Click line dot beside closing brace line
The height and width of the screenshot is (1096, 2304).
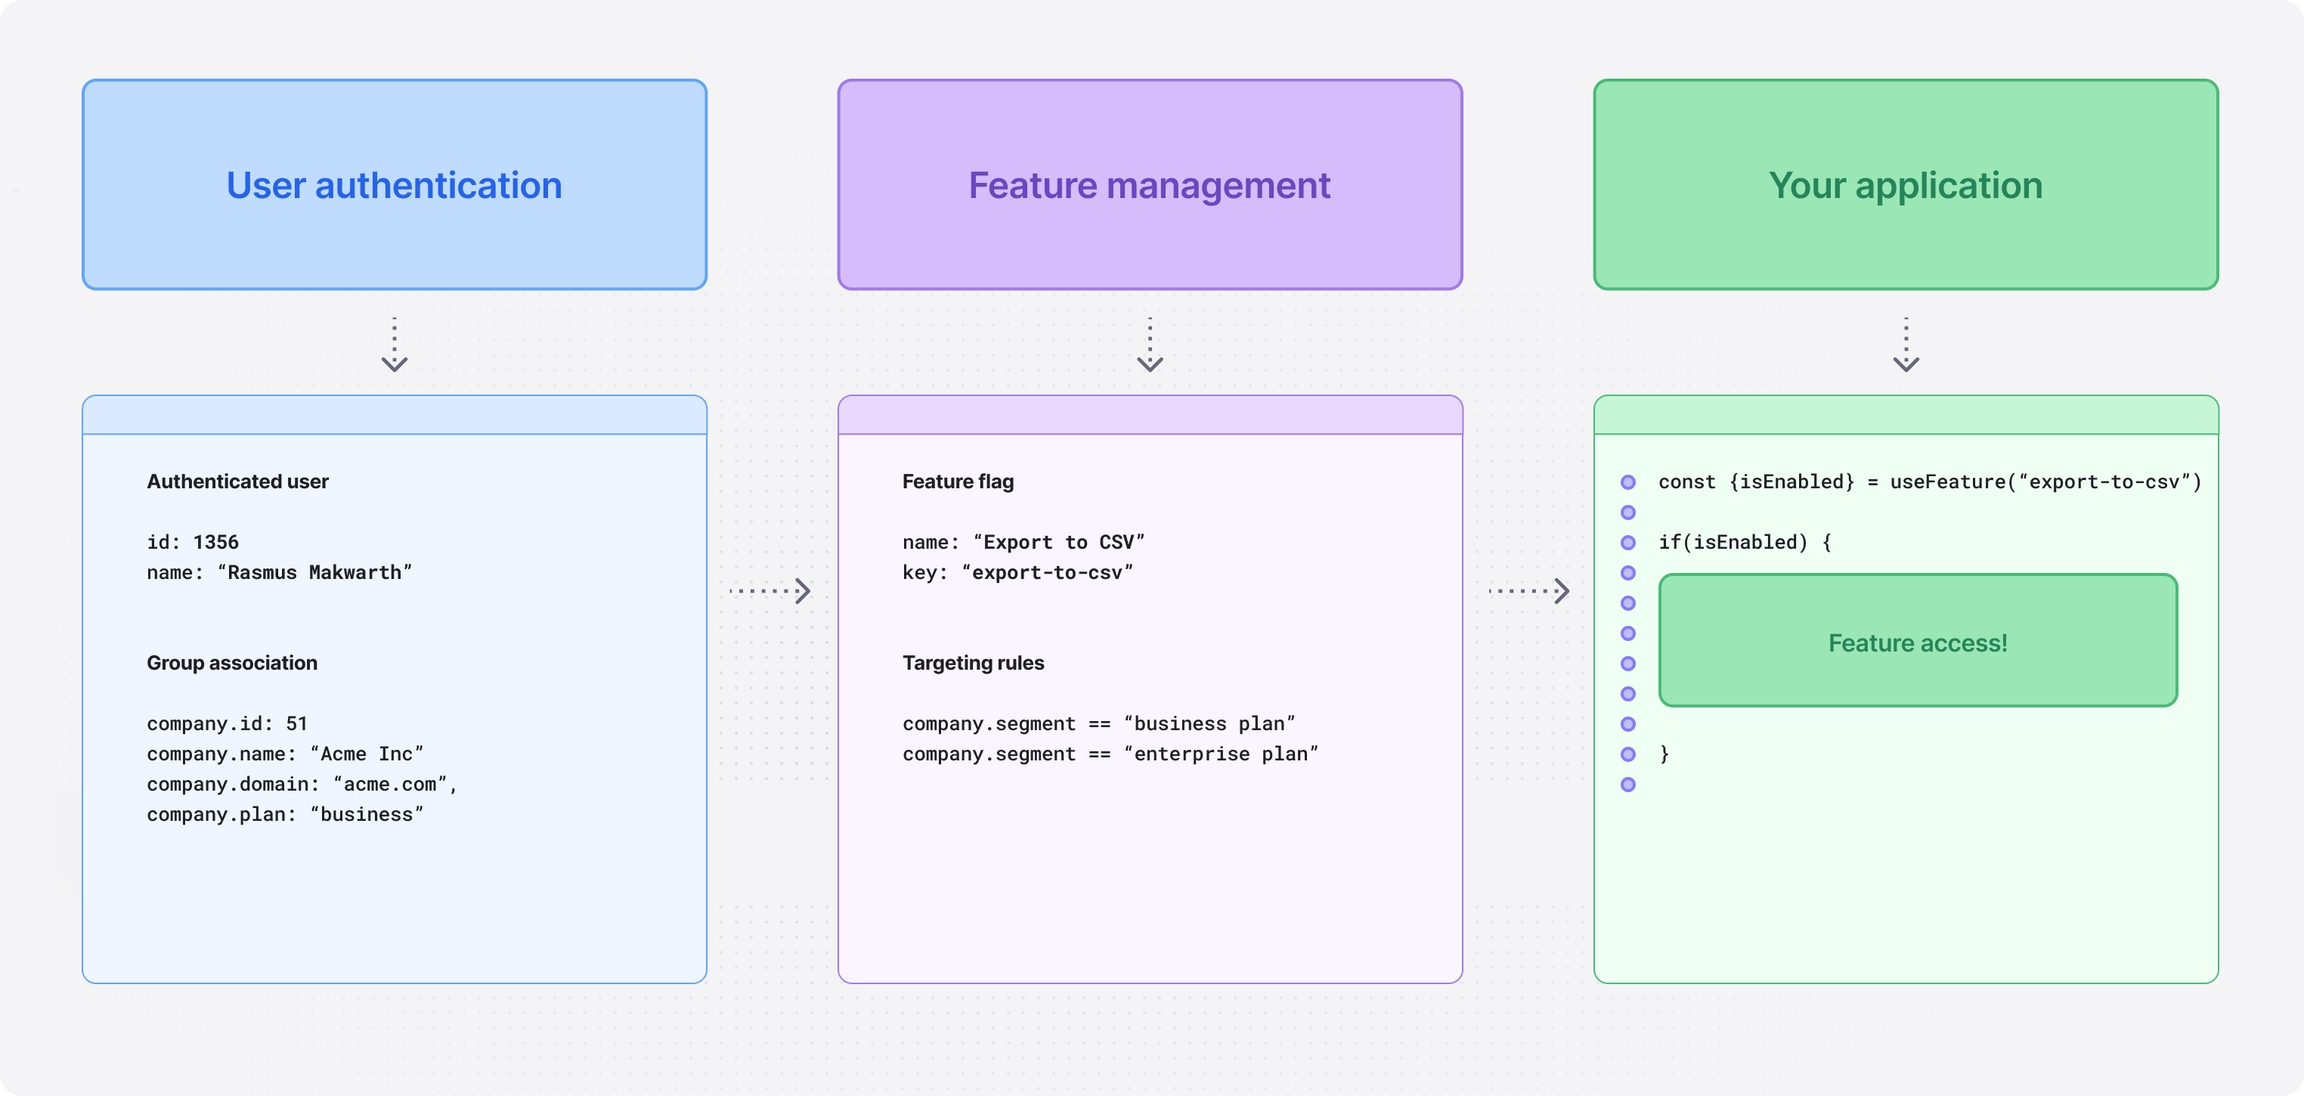pyautogui.click(x=1628, y=754)
